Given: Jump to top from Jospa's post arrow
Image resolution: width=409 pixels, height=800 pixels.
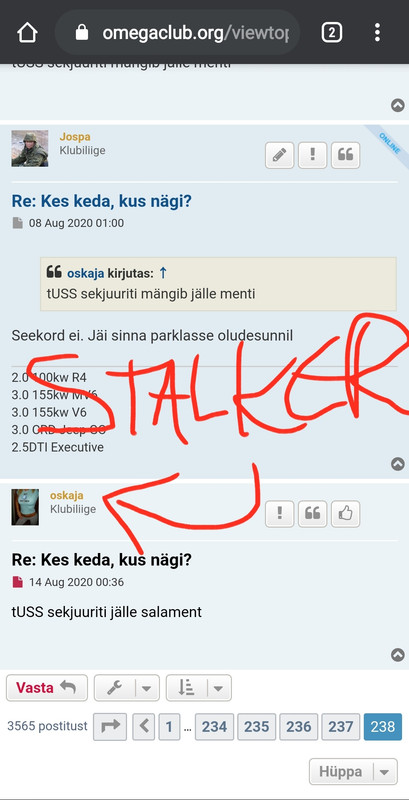Looking at the screenshot, I should tap(398, 464).
